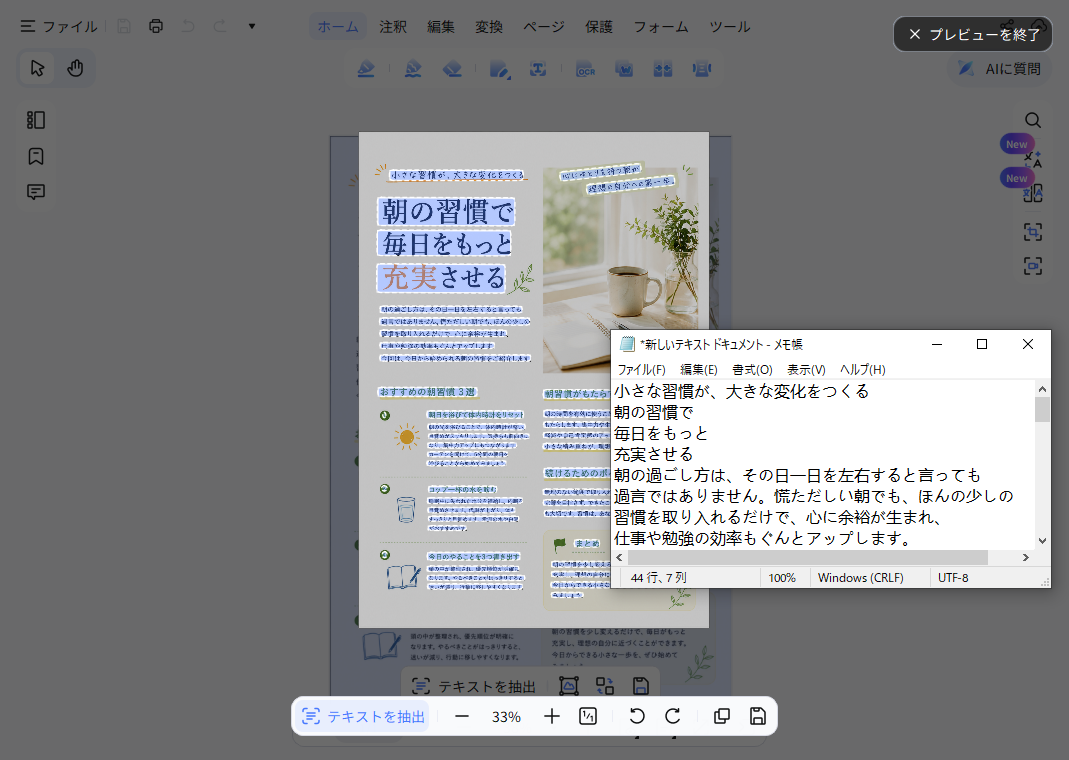Click the AIに質問 button

[x=999, y=69]
